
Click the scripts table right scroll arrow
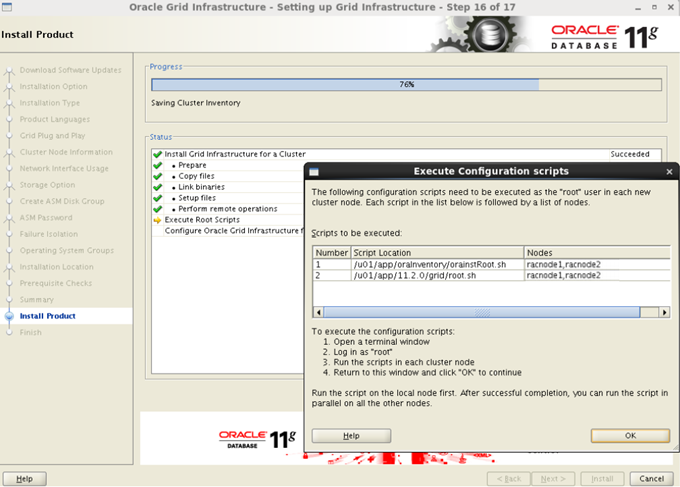click(x=664, y=312)
